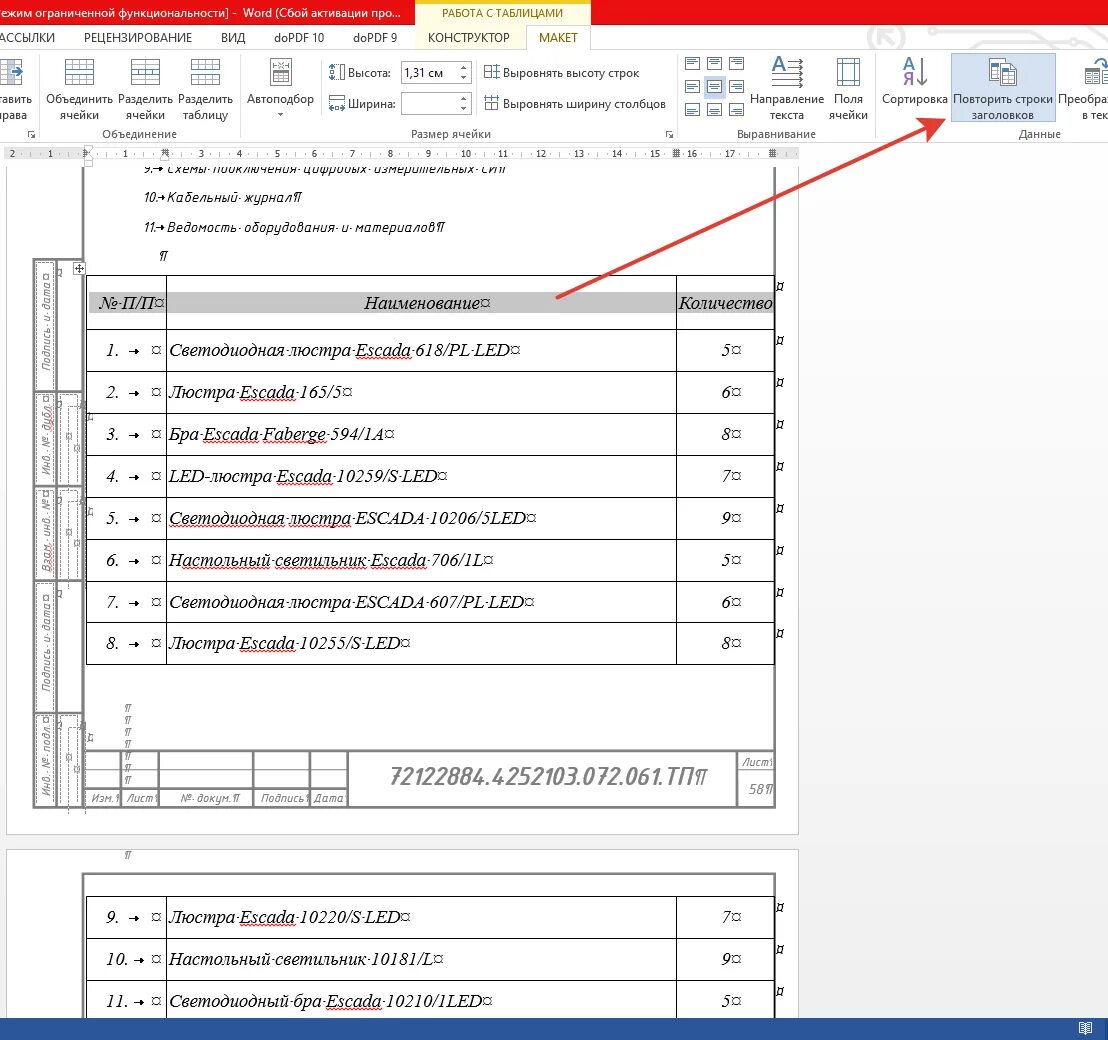This screenshot has width=1108, height=1040.
Task: Click the Insert Right (Вставить справа) icon
Action: tap(11, 72)
